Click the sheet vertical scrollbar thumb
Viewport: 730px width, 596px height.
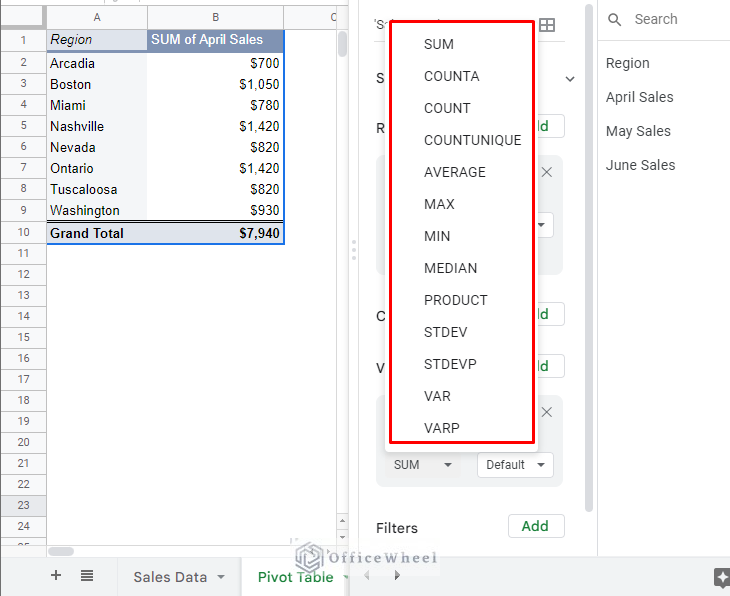(342, 44)
